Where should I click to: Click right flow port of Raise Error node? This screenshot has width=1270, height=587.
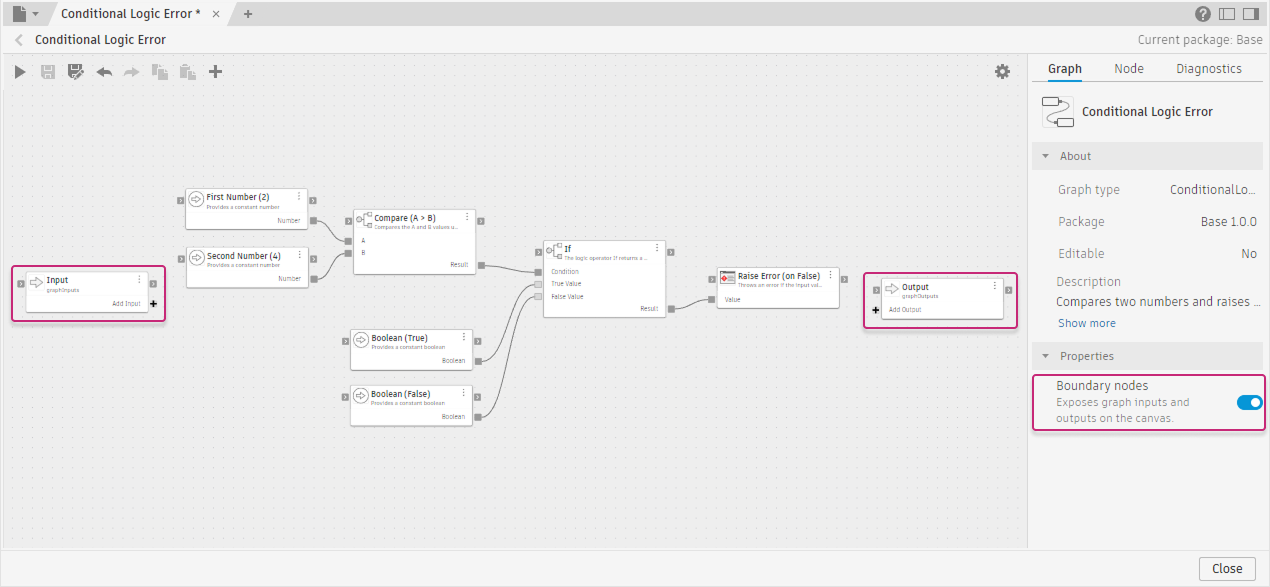pyautogui.click(x=844, y=279)
